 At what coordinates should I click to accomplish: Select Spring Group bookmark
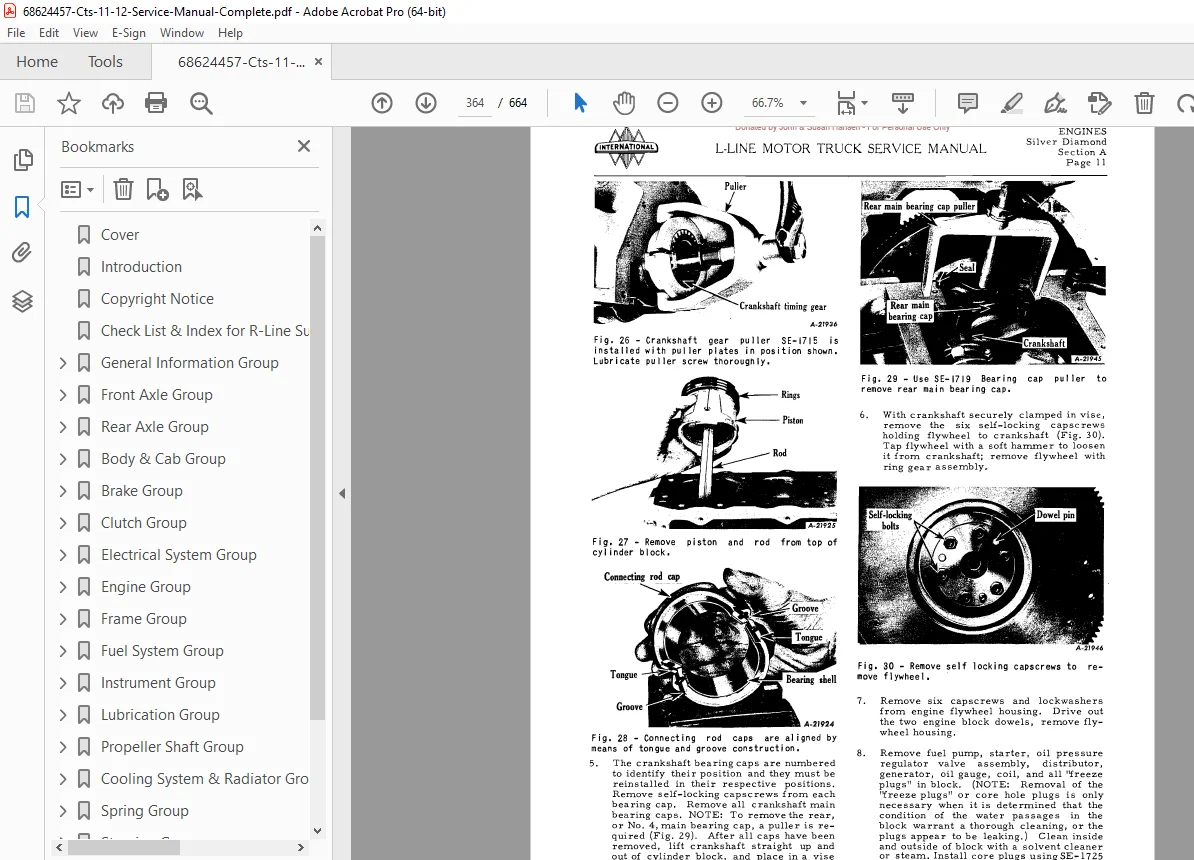pos(145,810)
